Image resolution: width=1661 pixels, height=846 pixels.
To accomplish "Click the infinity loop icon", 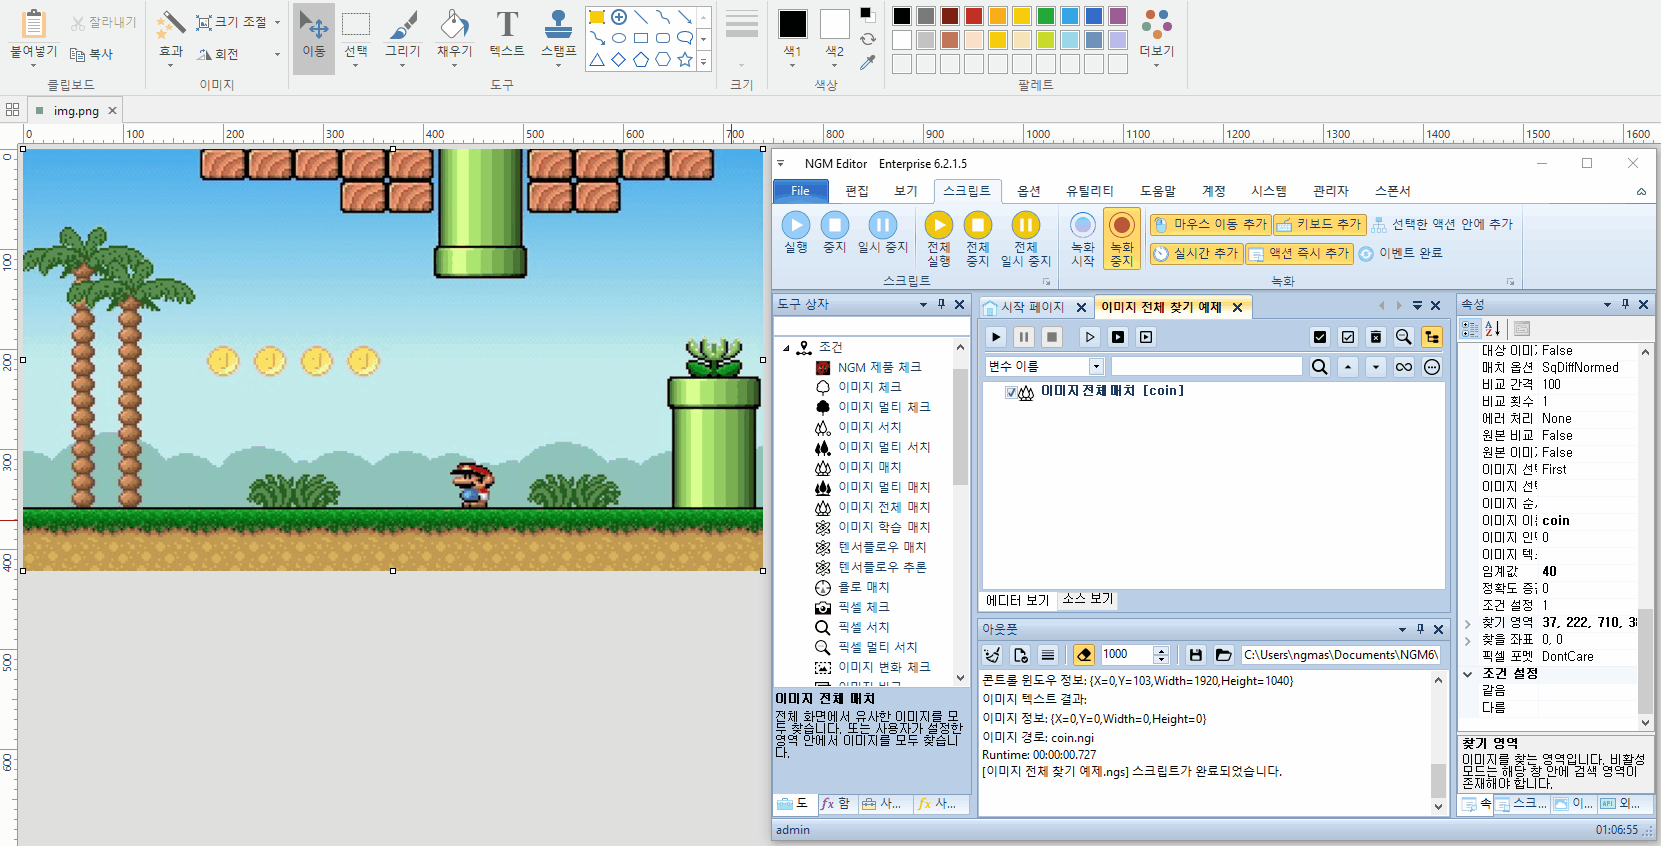I will (x=1404, y=367).
